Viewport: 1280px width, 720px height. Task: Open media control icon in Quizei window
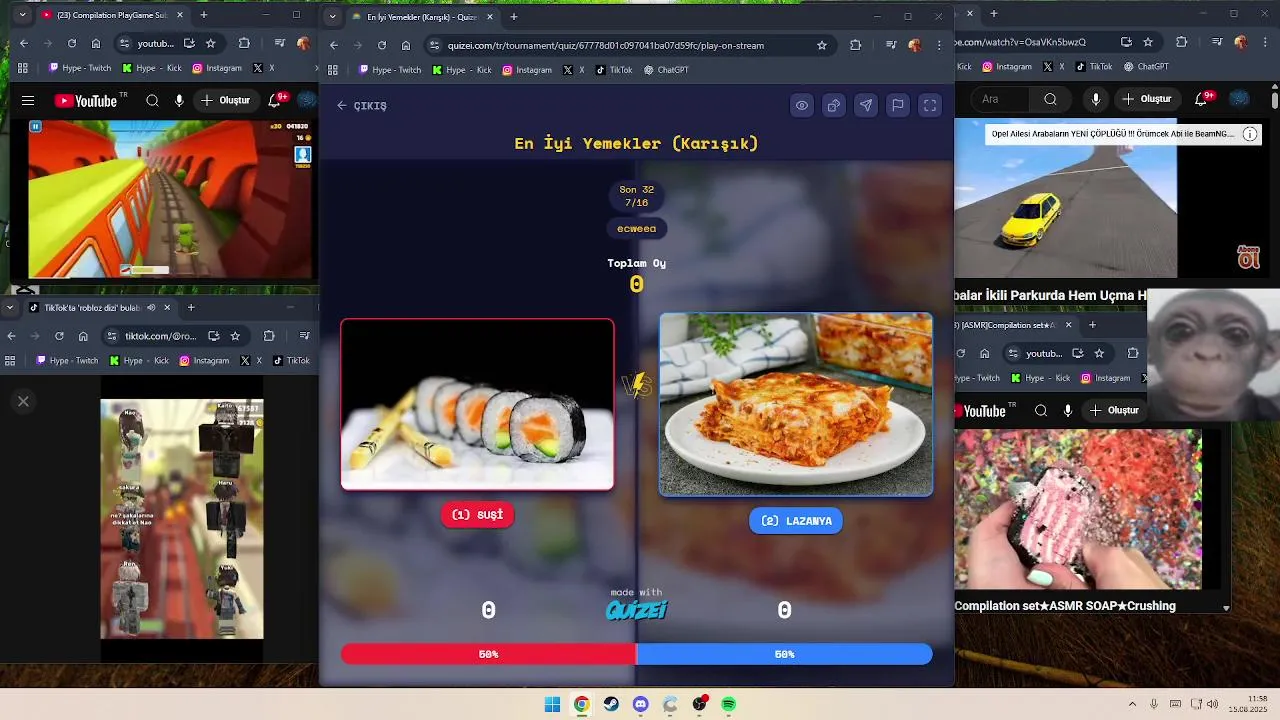[x=890, y=45]
